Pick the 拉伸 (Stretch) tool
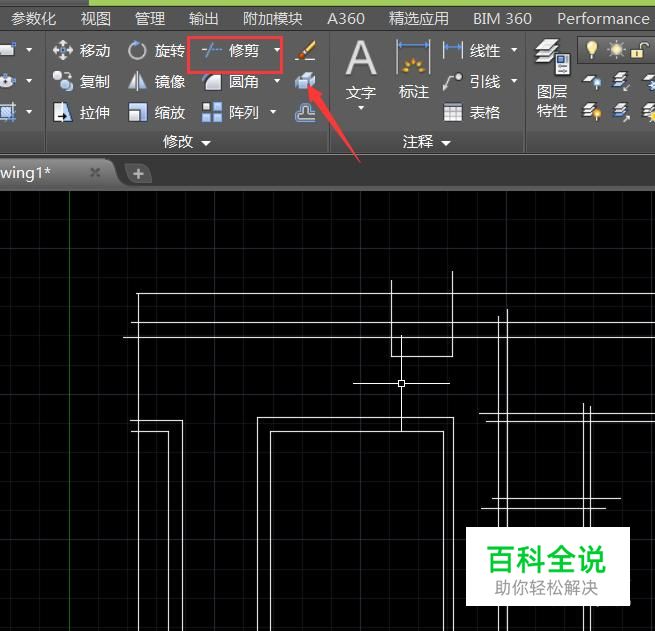This screenshot has height=631, width=655. pyautogui.click(x=82, y=113)
